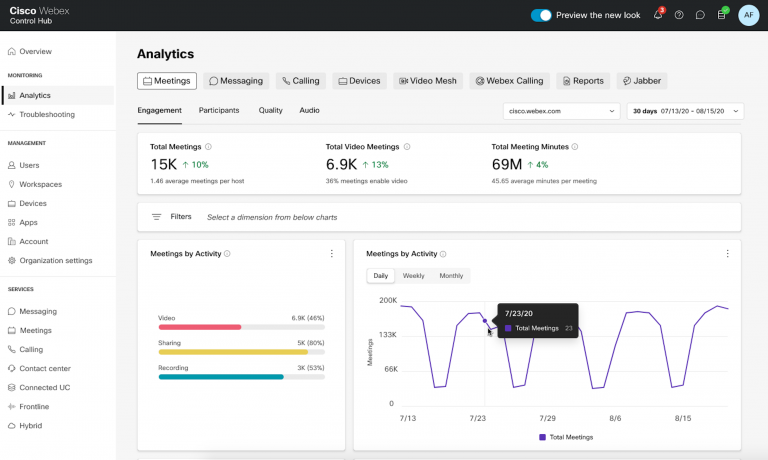This screenshot has height=460, width=768.
Task: Click the Frontline icon in sidebar
Action: pos(12,407)
